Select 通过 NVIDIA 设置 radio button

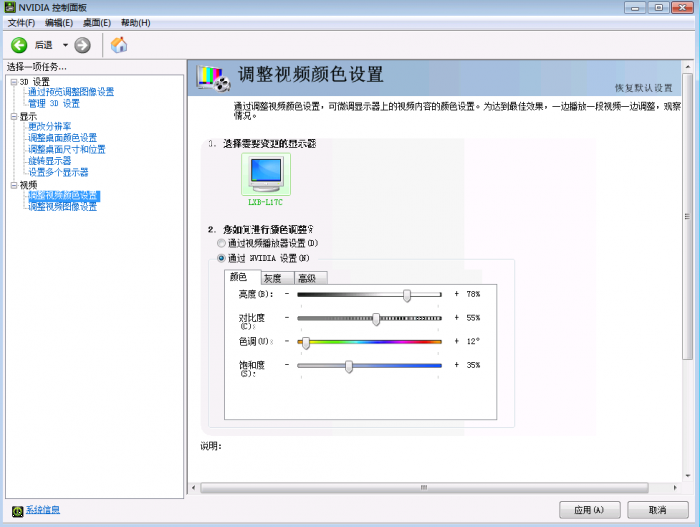[221, 258]
